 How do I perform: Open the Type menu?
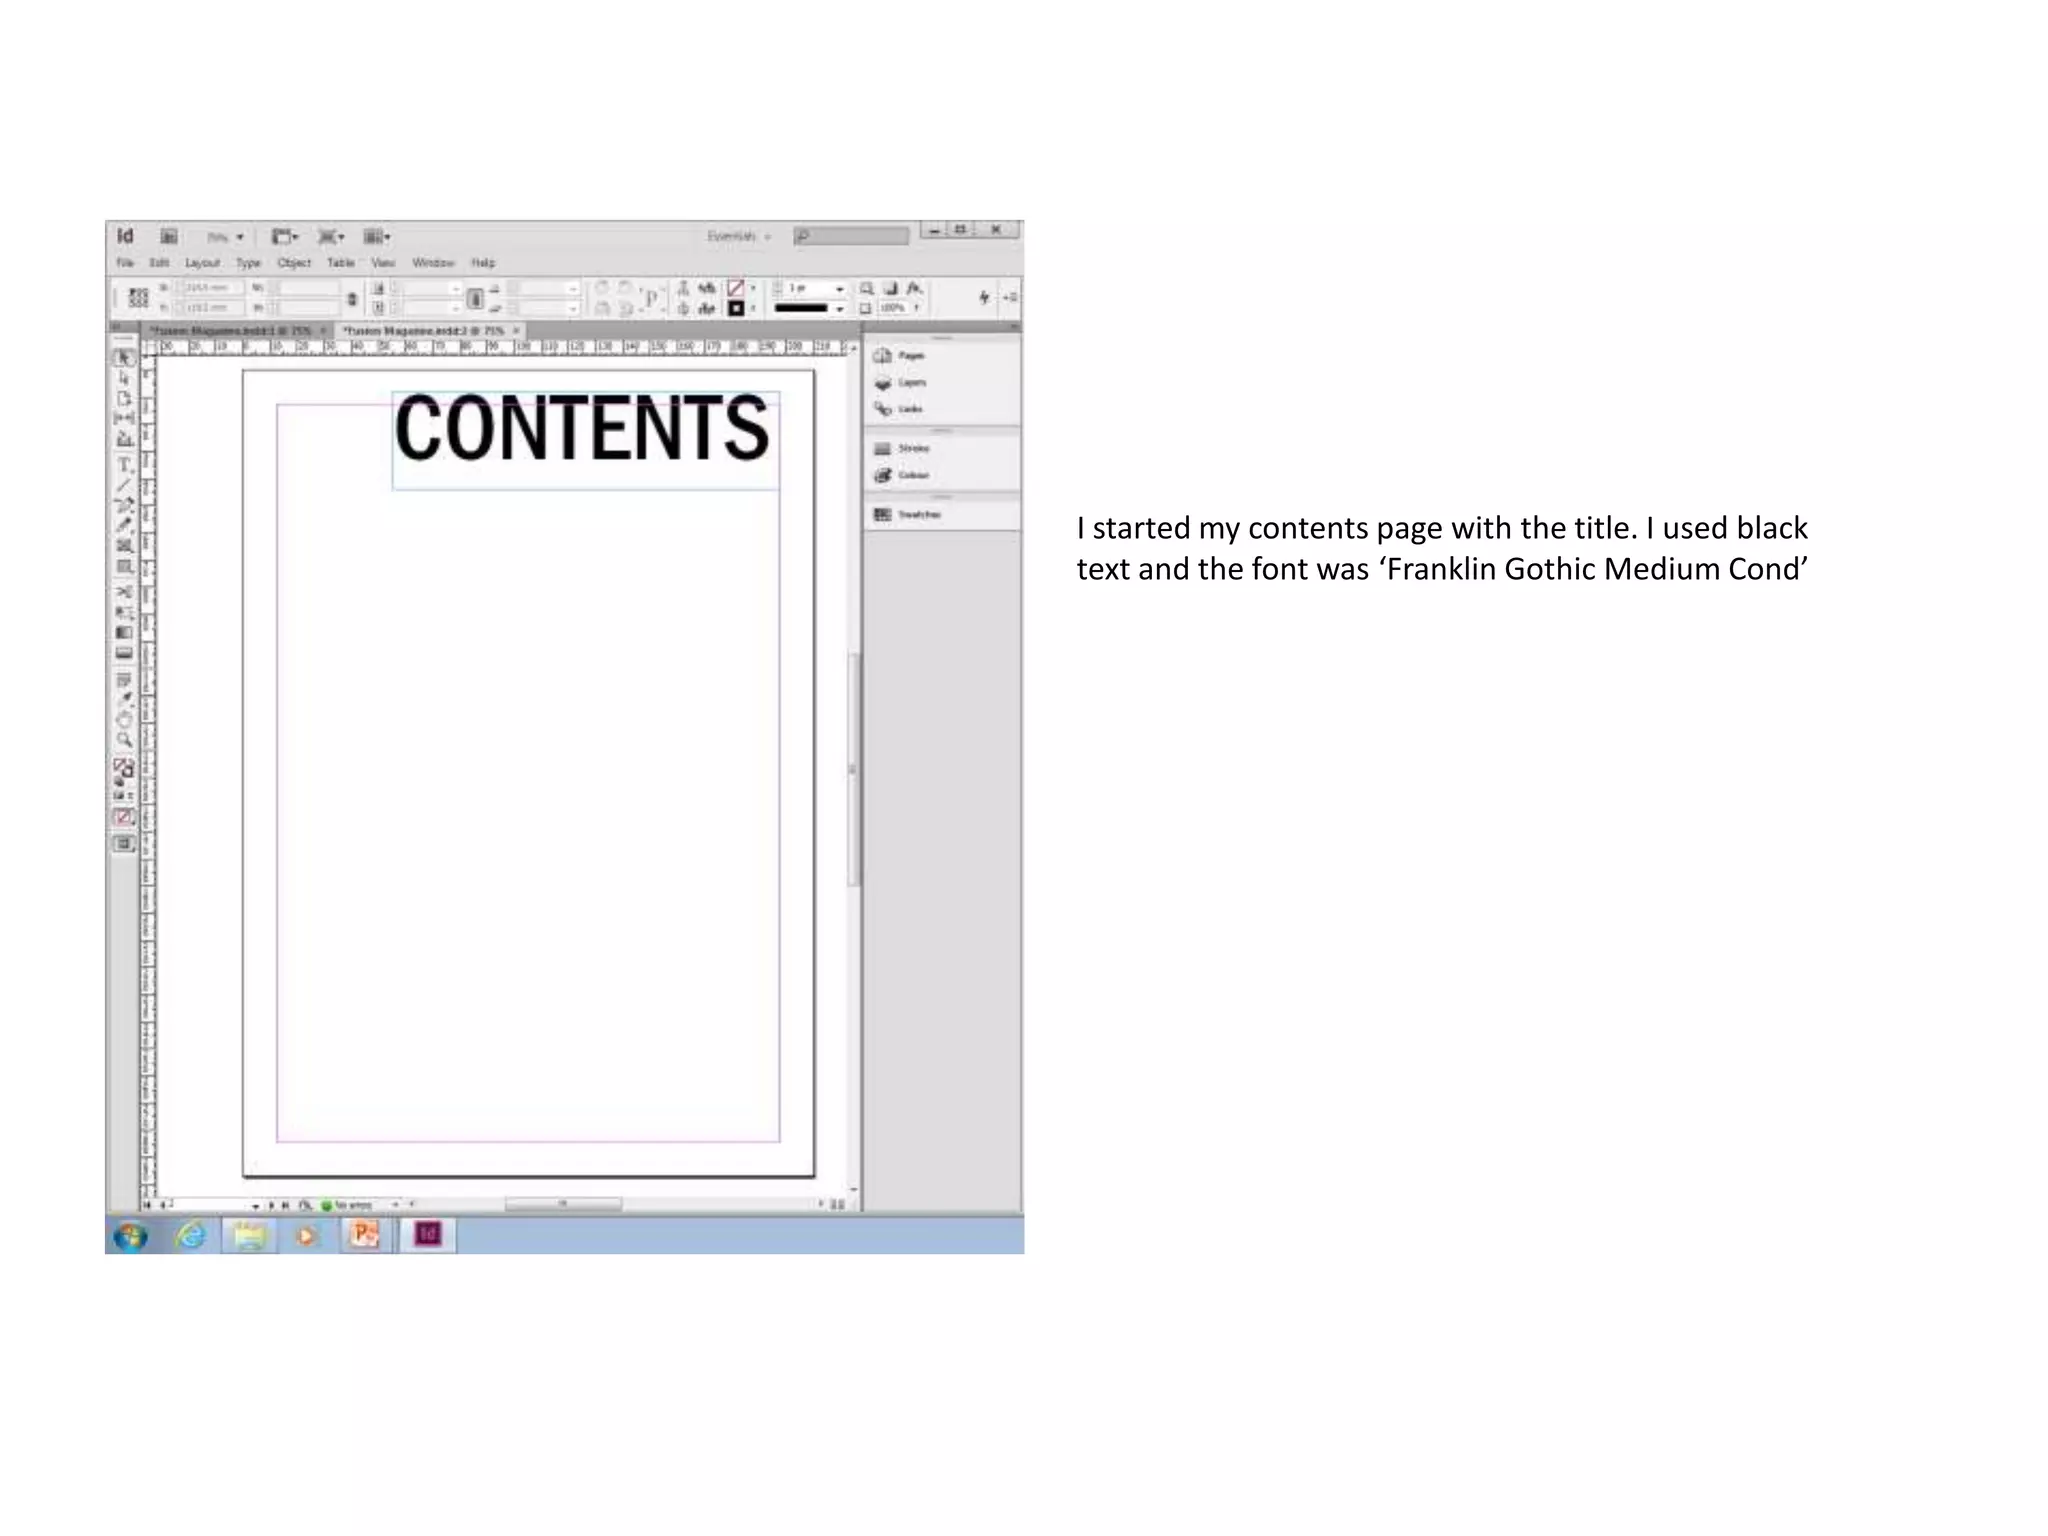248,263
